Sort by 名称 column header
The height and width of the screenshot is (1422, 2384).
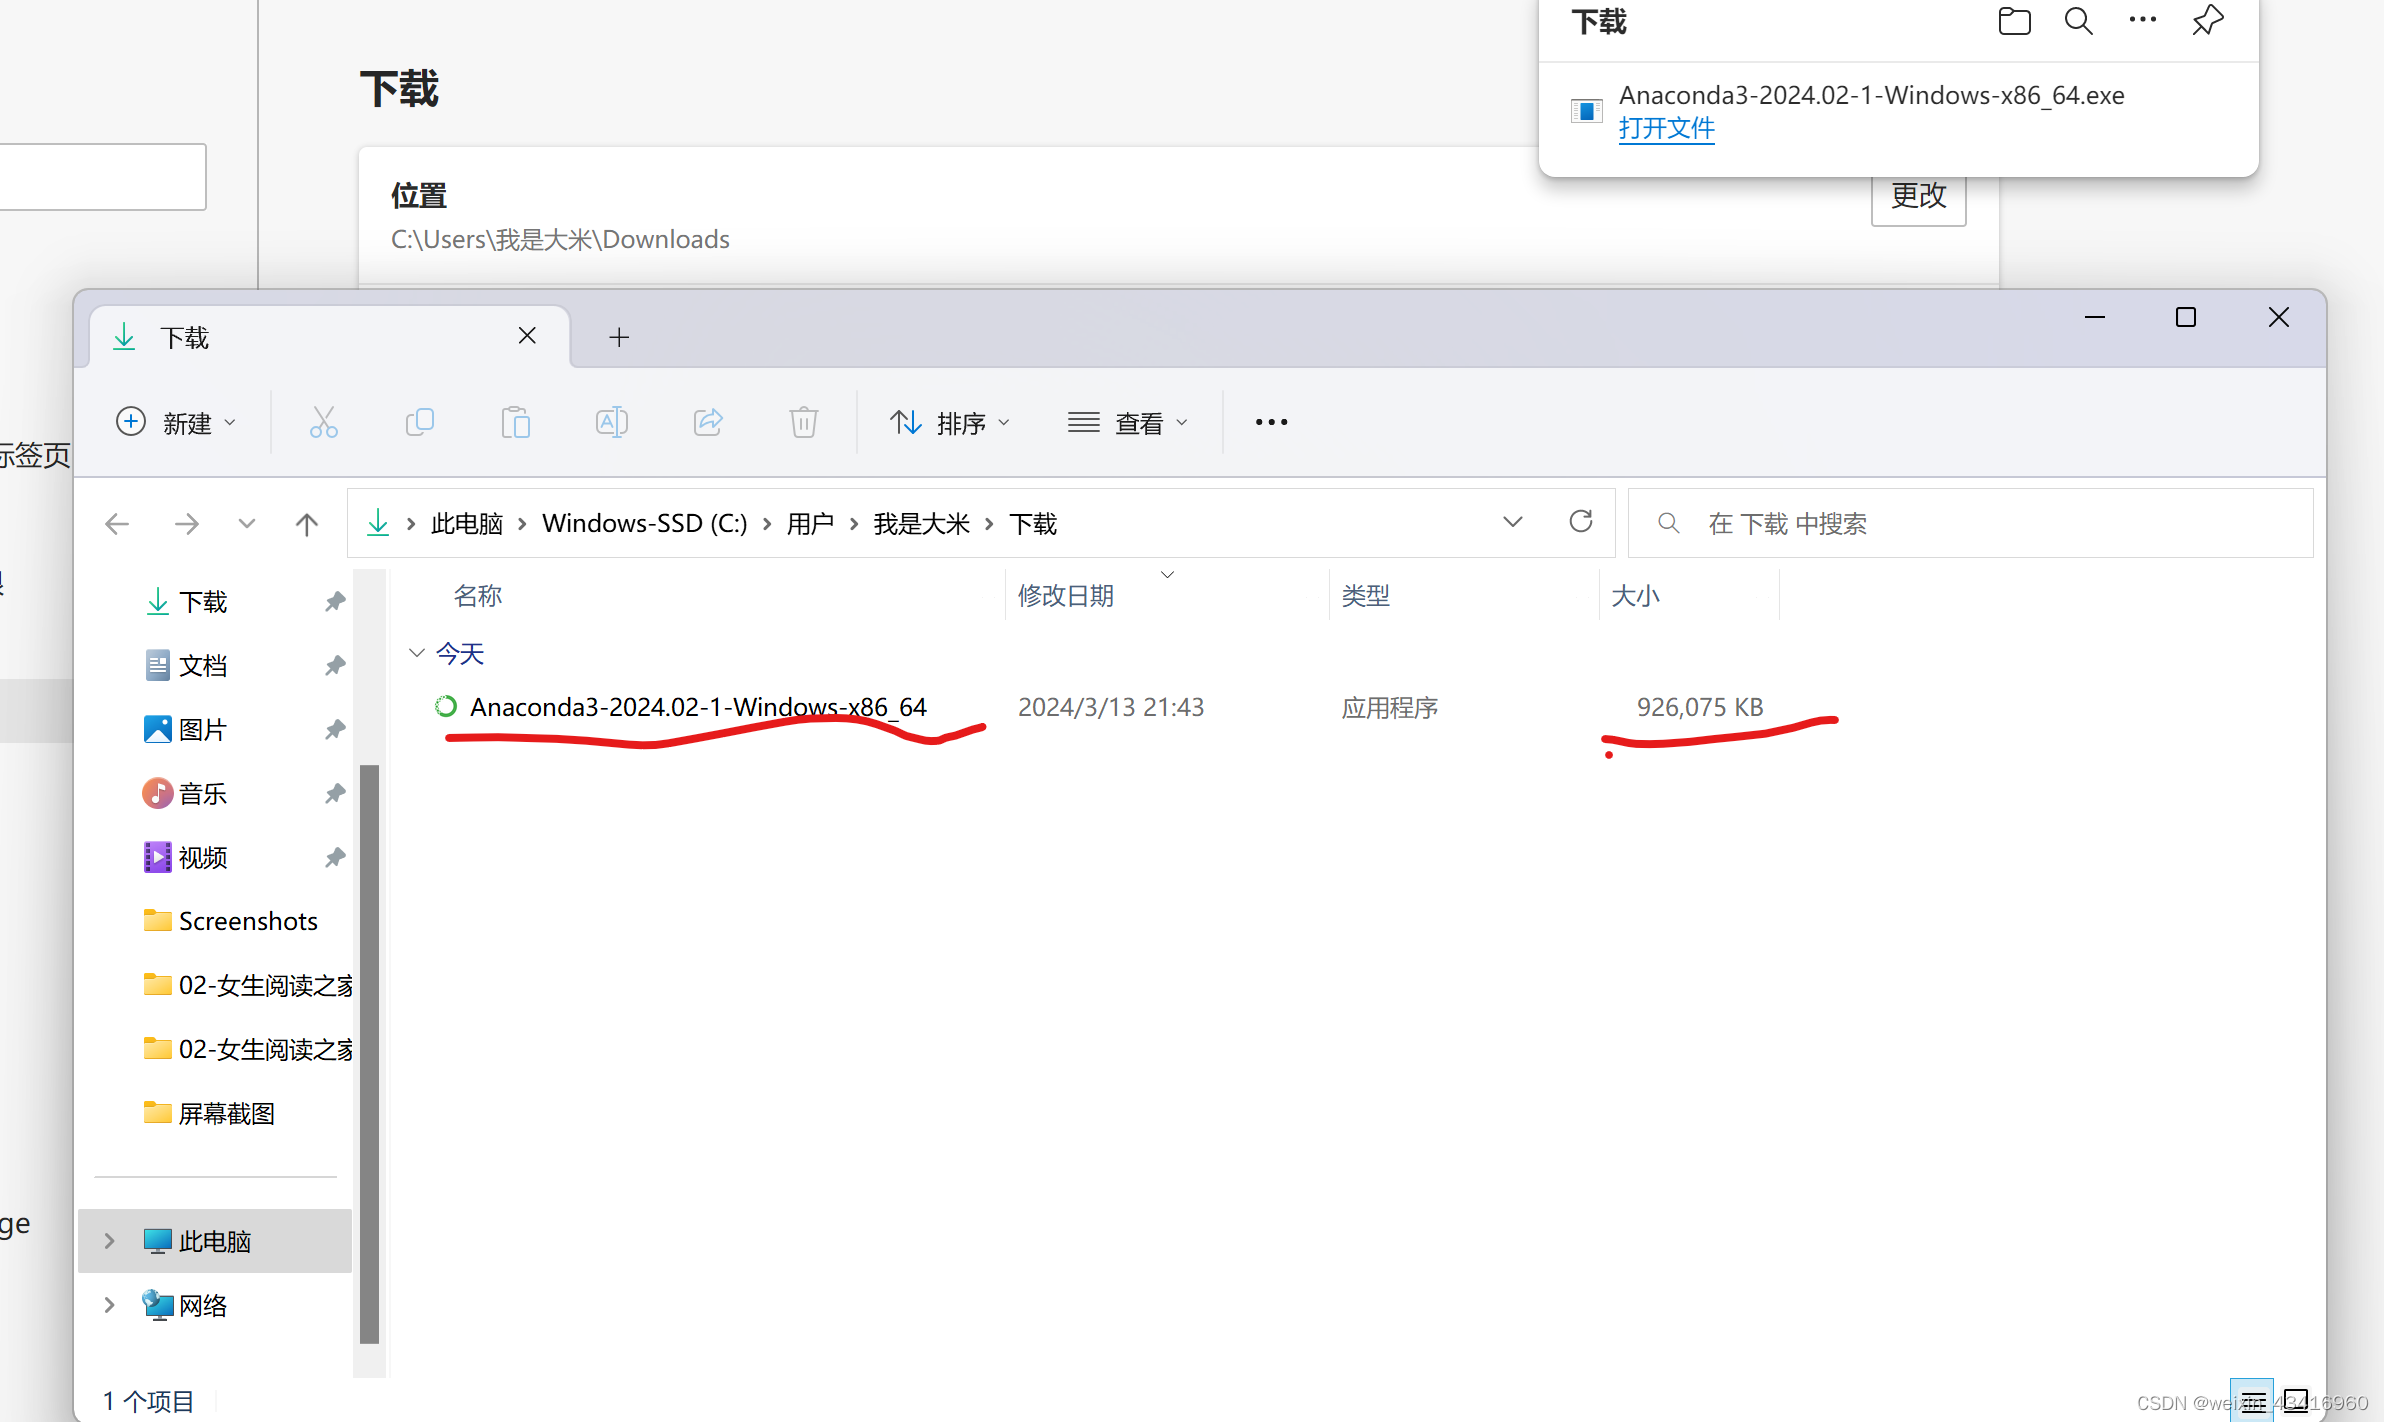pyautogui.click(x=478, y=596)
